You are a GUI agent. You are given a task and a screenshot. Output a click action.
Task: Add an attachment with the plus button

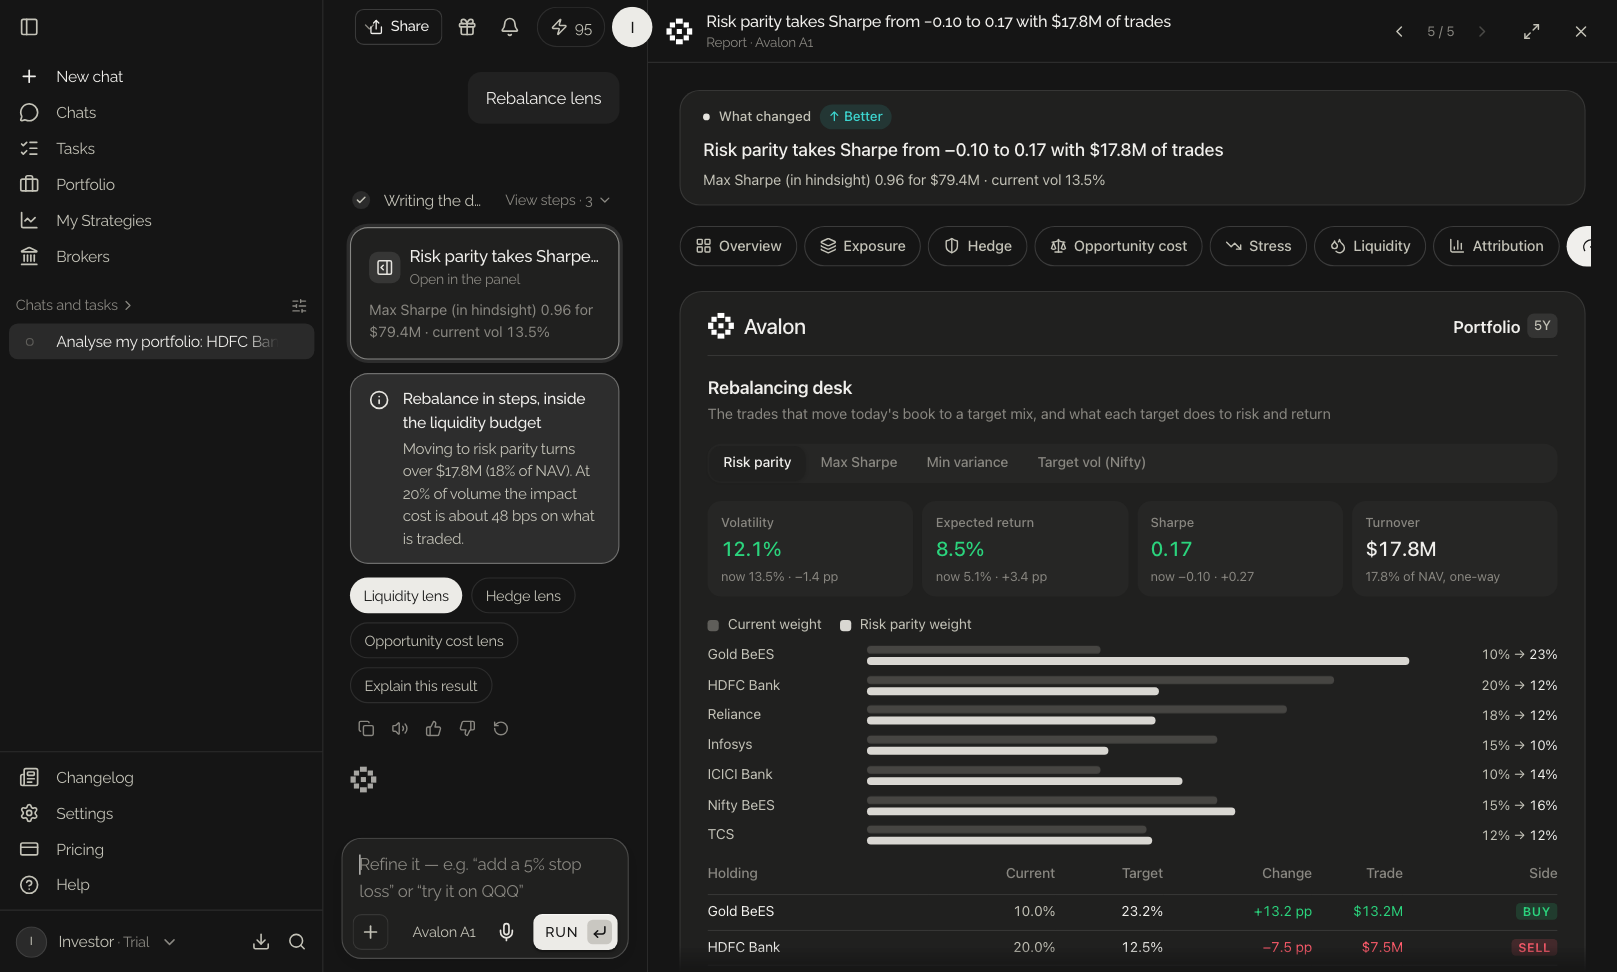[370, 932]
